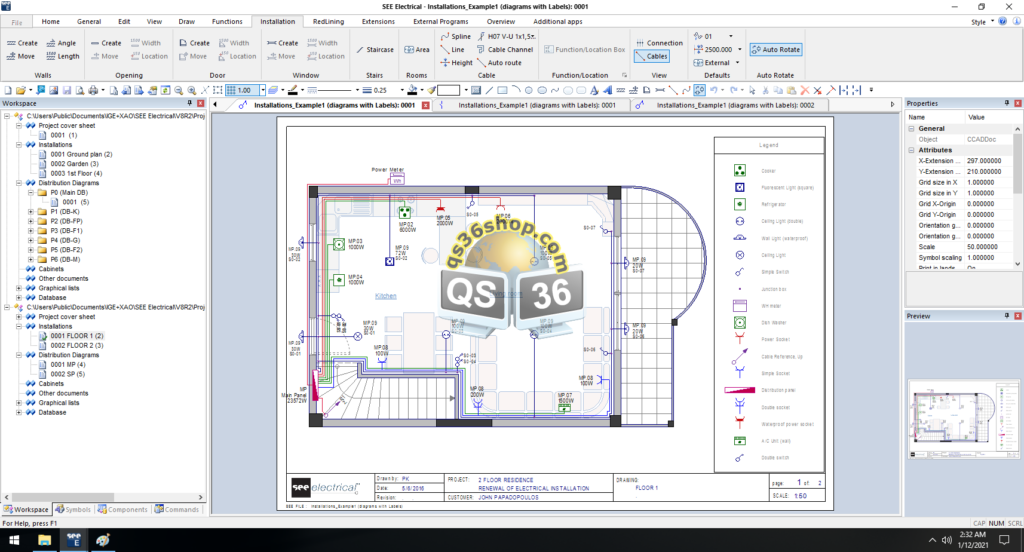The image size is (1024, 552).
Task: Click the Kitchen link in the drawing
Action: (x=385, y=296)
